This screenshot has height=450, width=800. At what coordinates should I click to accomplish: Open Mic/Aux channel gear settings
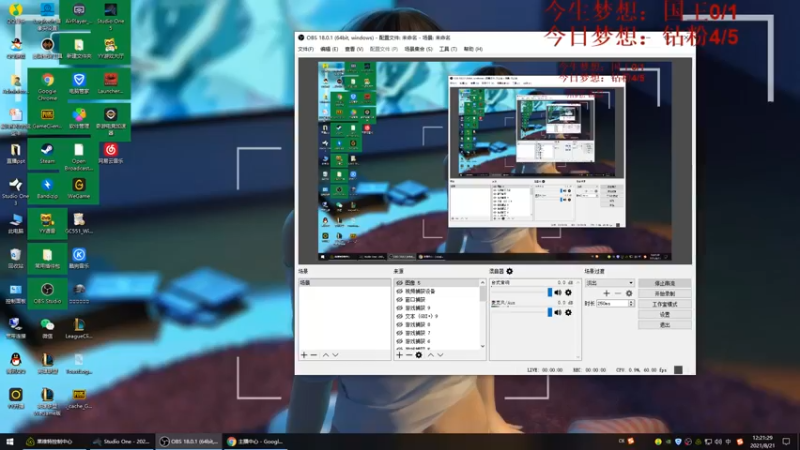click(568, 312)
